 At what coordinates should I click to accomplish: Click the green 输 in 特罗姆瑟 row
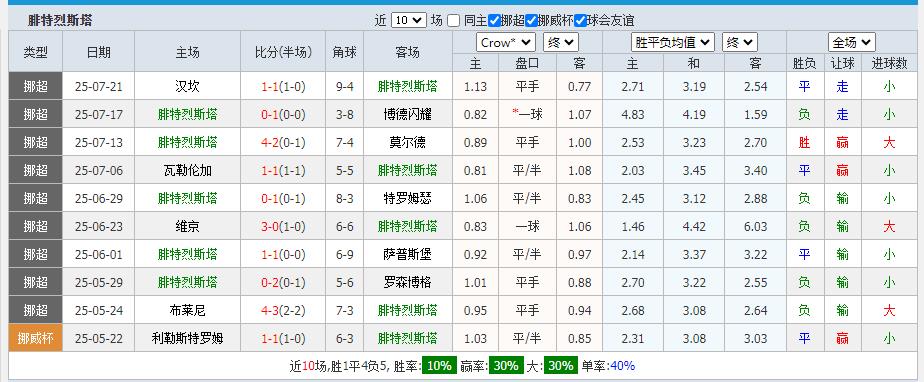843,198
